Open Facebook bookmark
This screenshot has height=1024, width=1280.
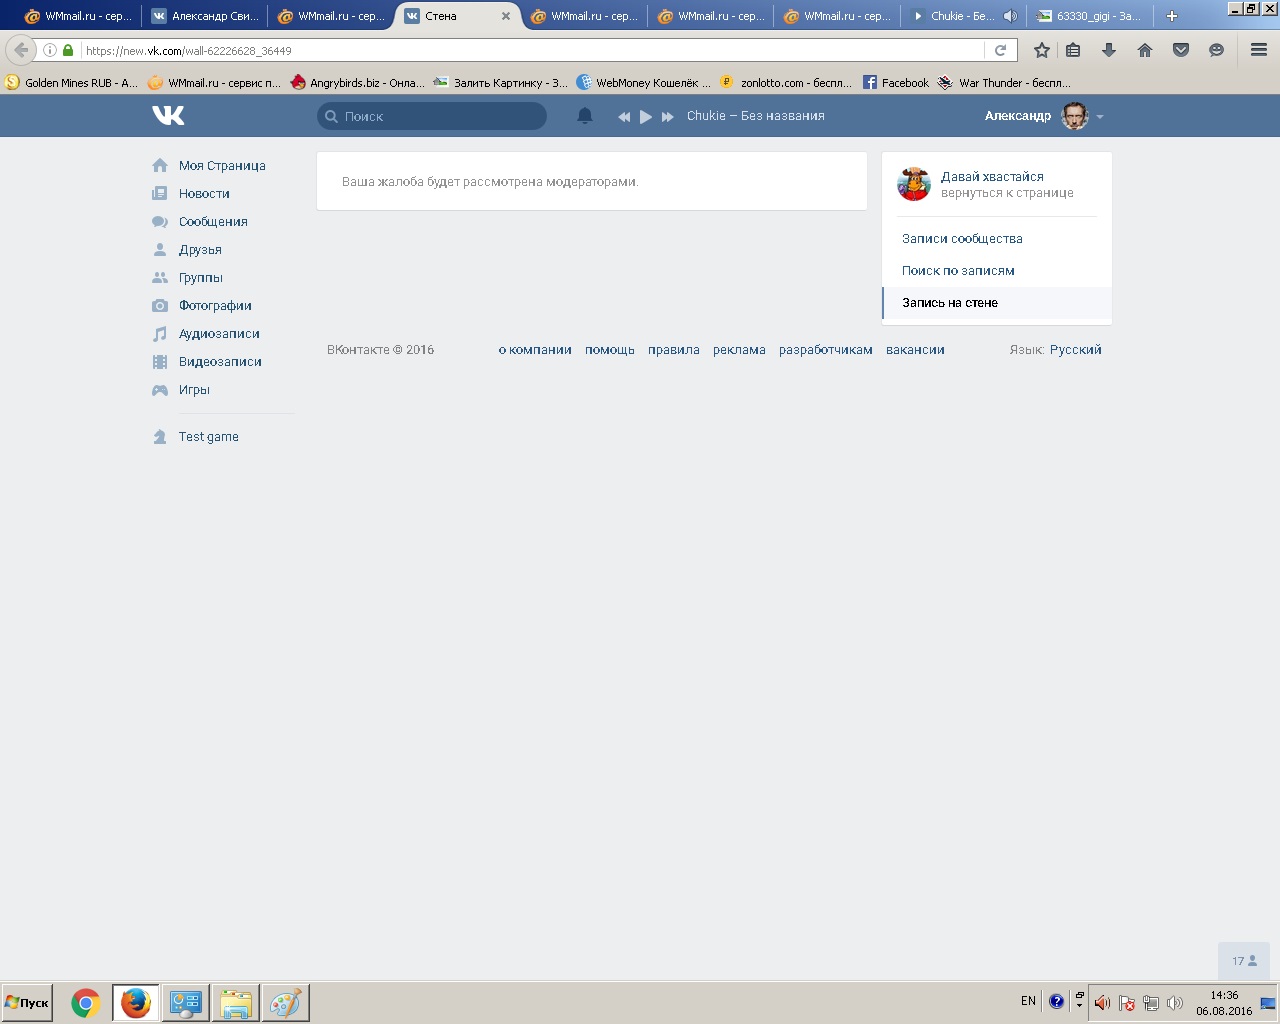896,83
